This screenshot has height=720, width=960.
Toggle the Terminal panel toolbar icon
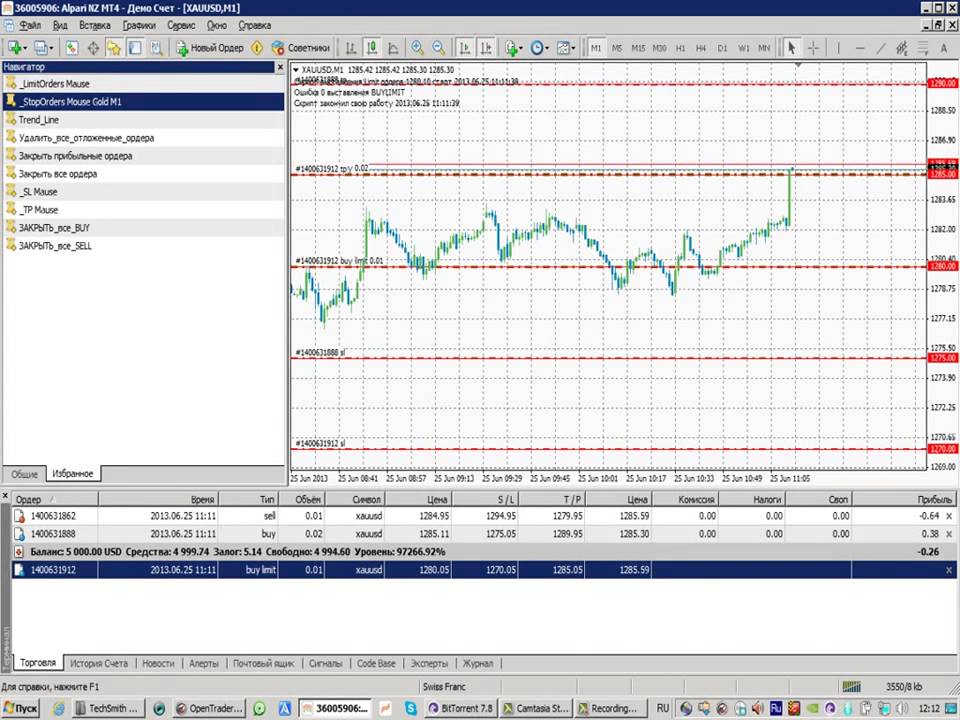(x=135, y=48)
